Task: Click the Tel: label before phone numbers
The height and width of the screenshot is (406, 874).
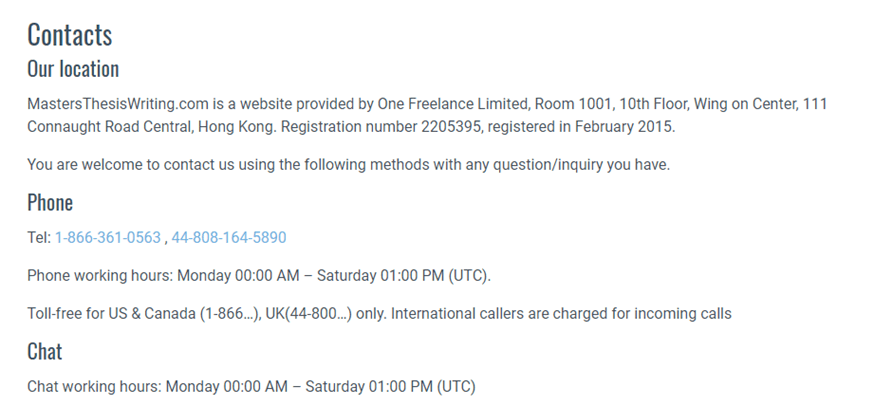Action: [x=40, y=238]
